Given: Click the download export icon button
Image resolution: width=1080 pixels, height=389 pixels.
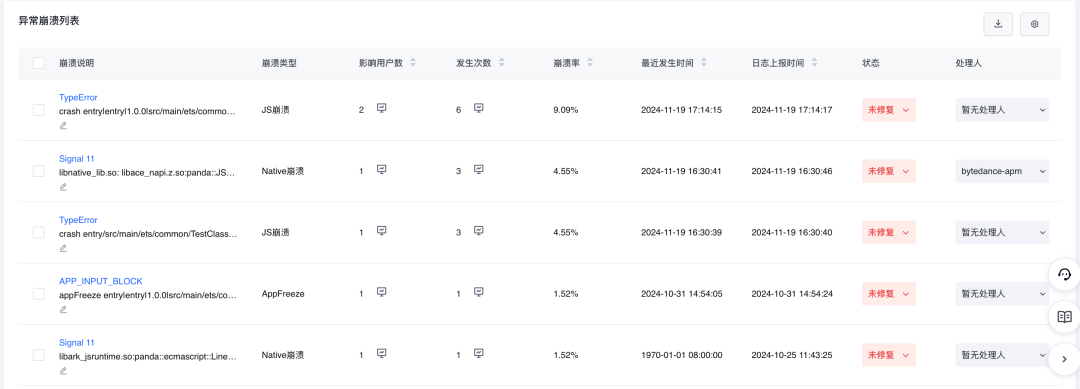Looking at the screenshot, I should click(998, 23).
